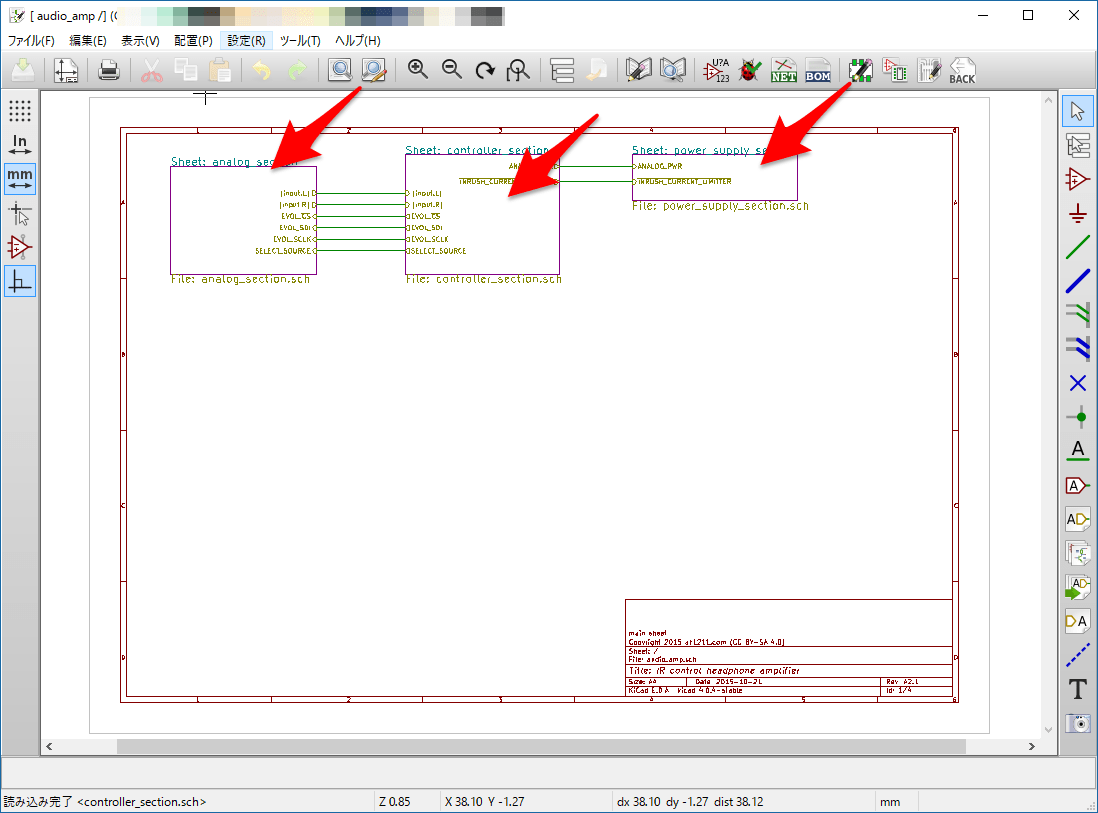Viewport: 1098px width, 813px height.
Task: Select the net label tool
Action: coord(1078,451)
